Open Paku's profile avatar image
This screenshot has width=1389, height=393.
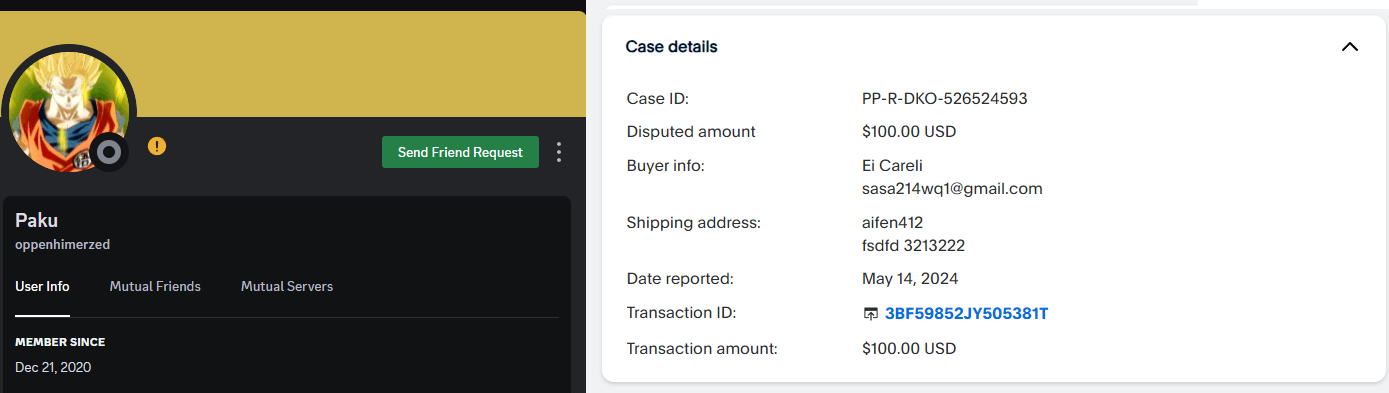pyautogui.click(x=68, y=110)
